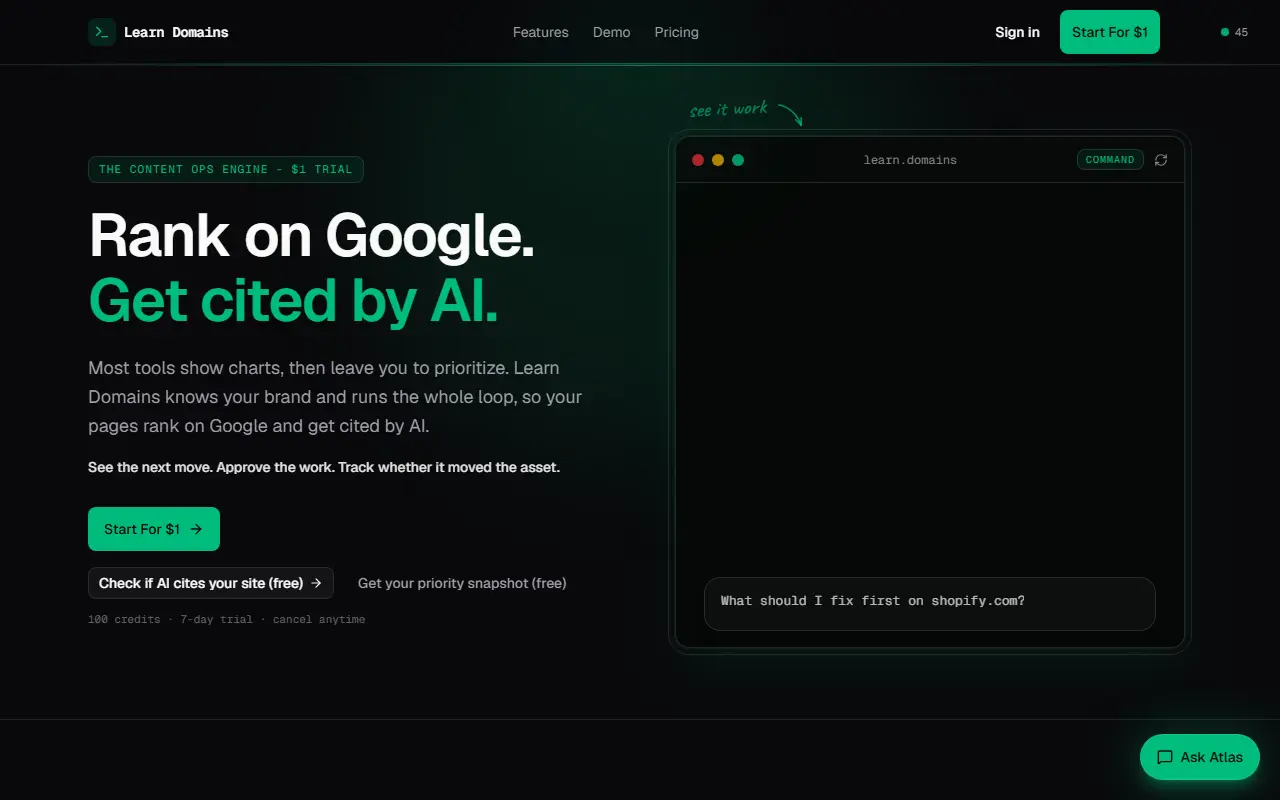Click the 100 credits 7-day trial text
This screenshot has width=1280, height=800.
click(x=227, y=620)
